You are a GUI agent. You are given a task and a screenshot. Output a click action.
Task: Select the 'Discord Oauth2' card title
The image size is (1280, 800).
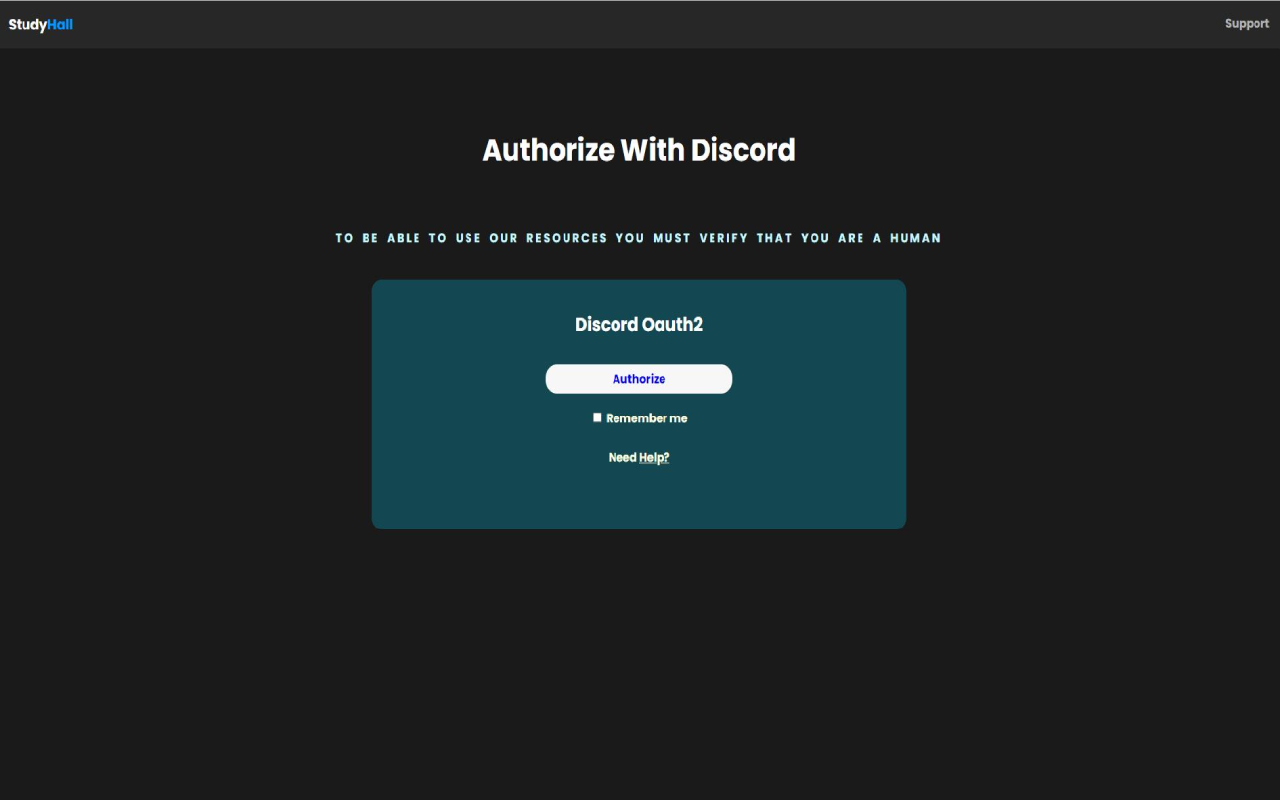[639, 325]
